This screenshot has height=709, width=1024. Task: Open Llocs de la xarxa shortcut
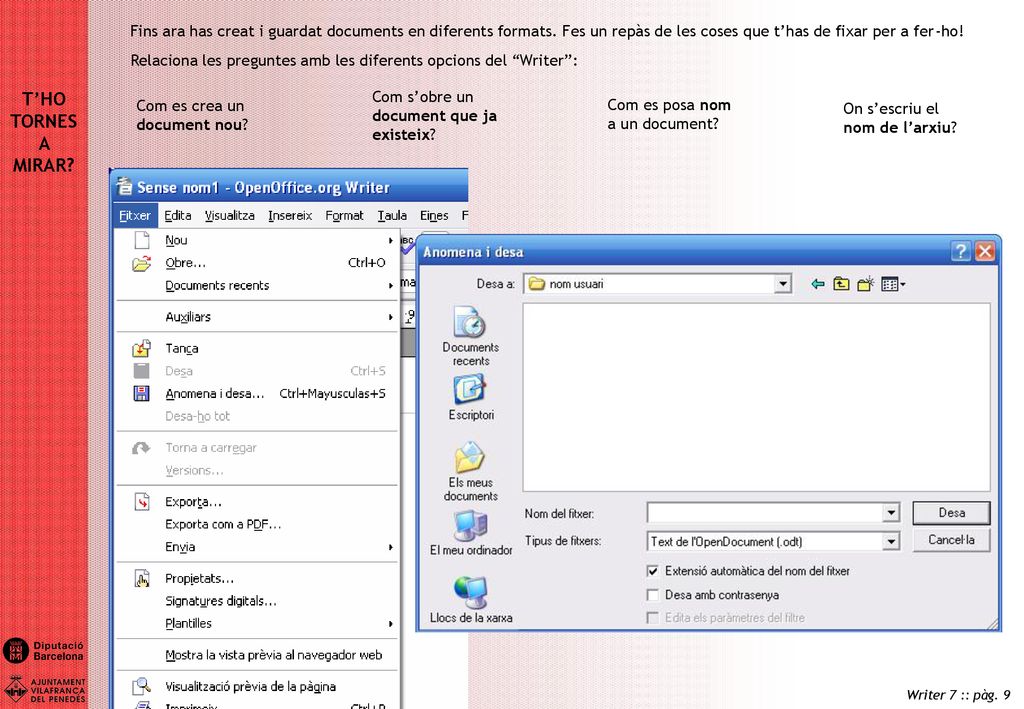point(470,599)
